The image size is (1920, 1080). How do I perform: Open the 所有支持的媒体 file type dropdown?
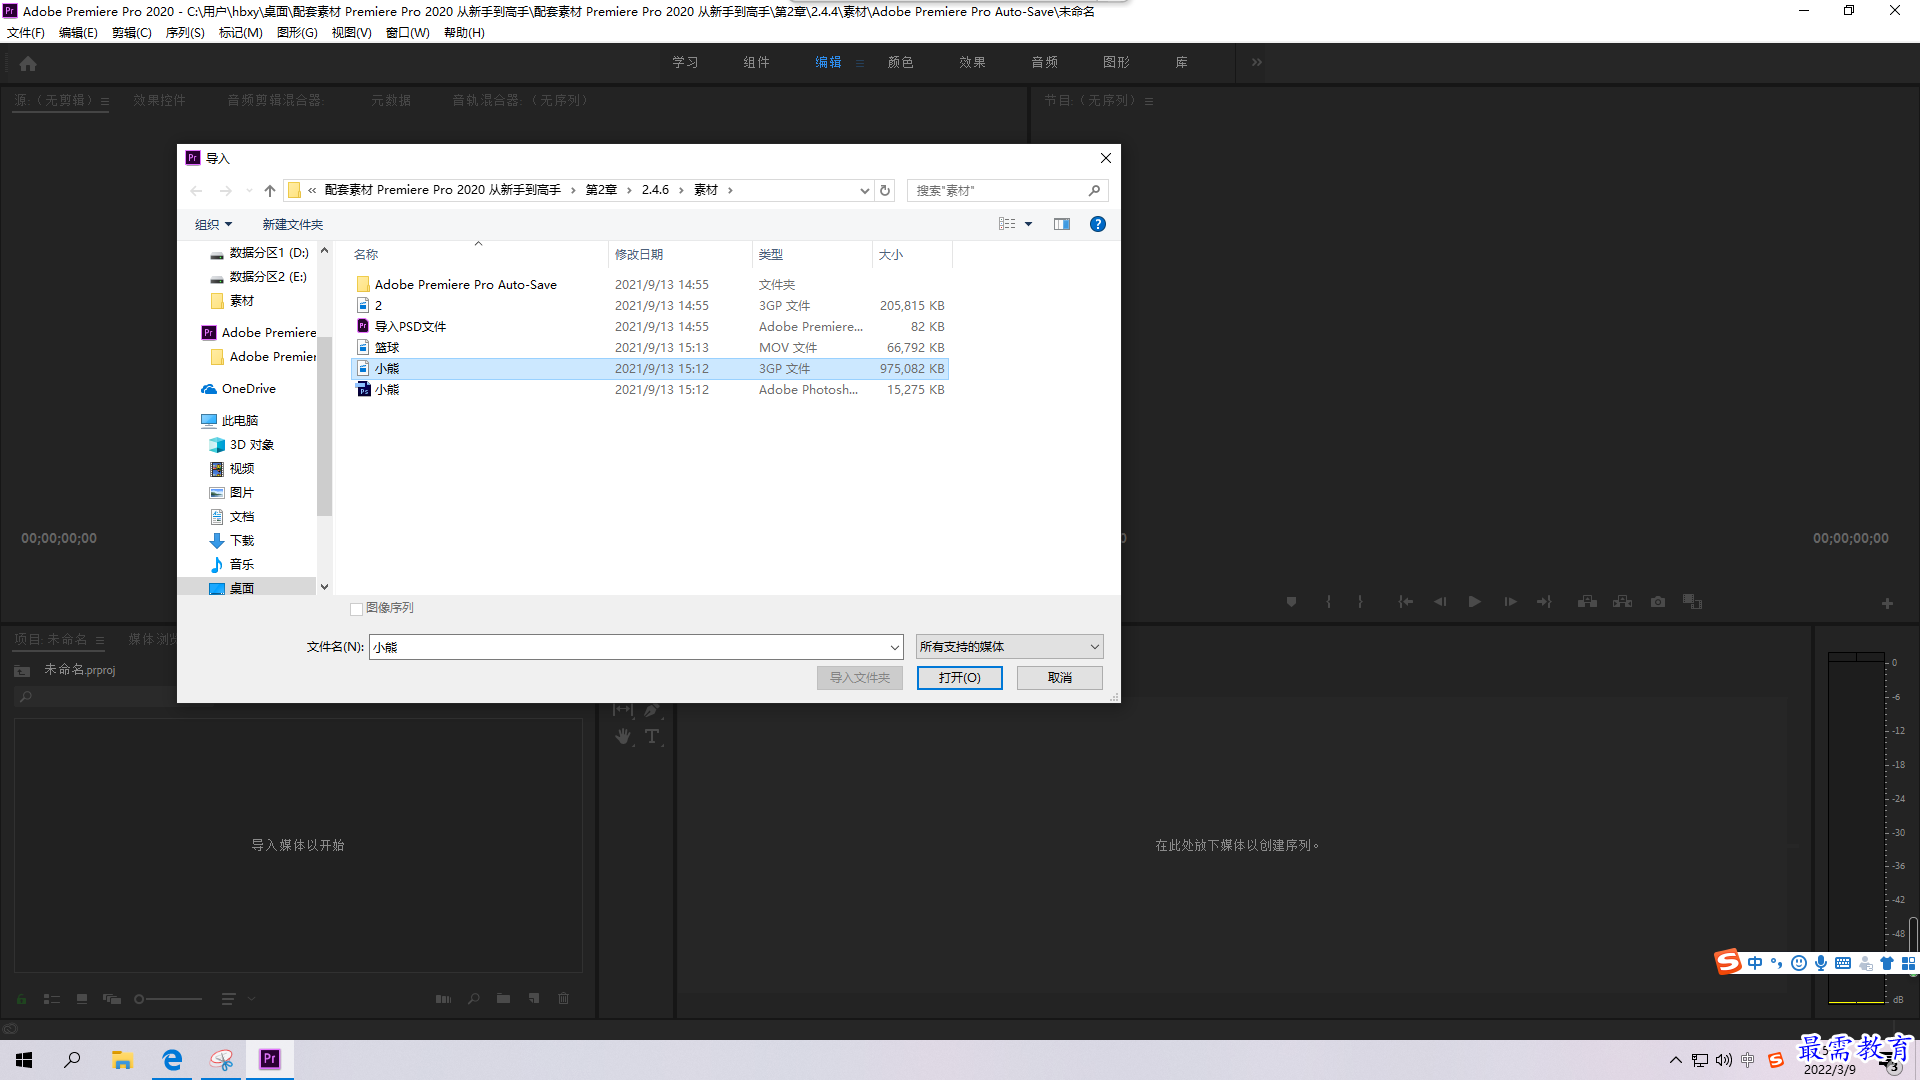click(1009, 647)
